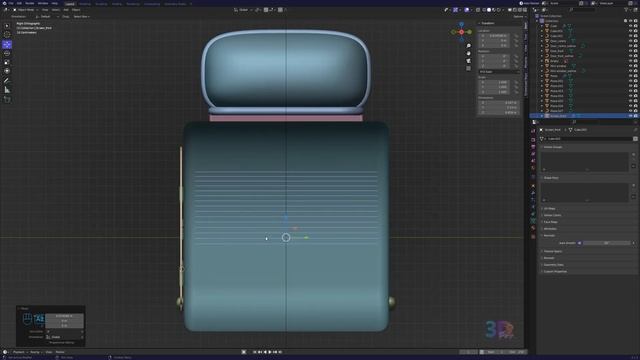Select the Measure ruler tool
Screen dimensions: 640x360
[7, 90]
